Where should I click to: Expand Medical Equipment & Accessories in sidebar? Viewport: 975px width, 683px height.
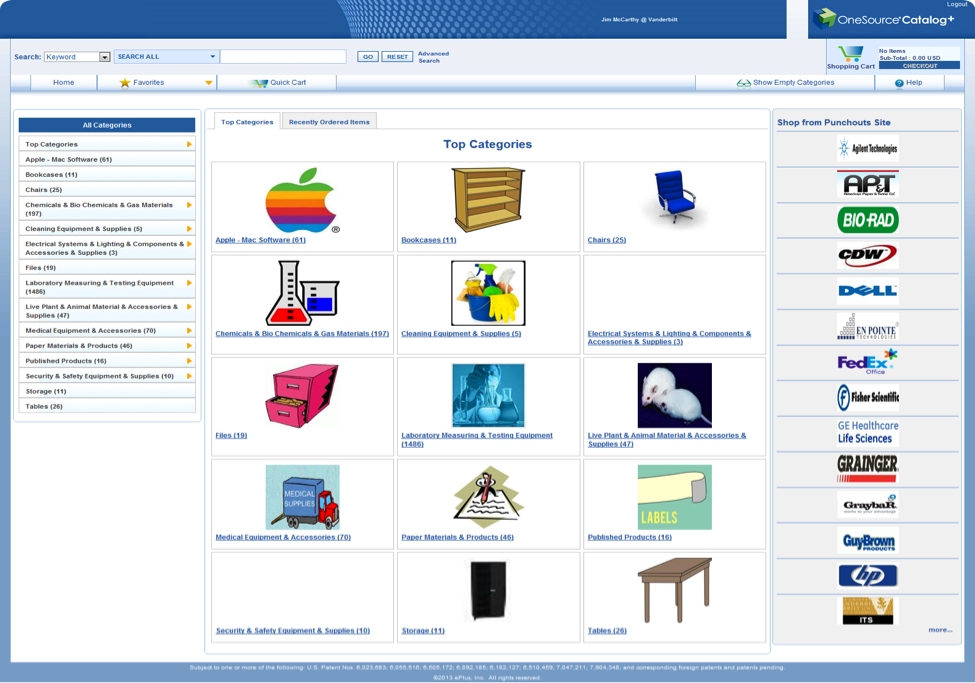(189, 330)
